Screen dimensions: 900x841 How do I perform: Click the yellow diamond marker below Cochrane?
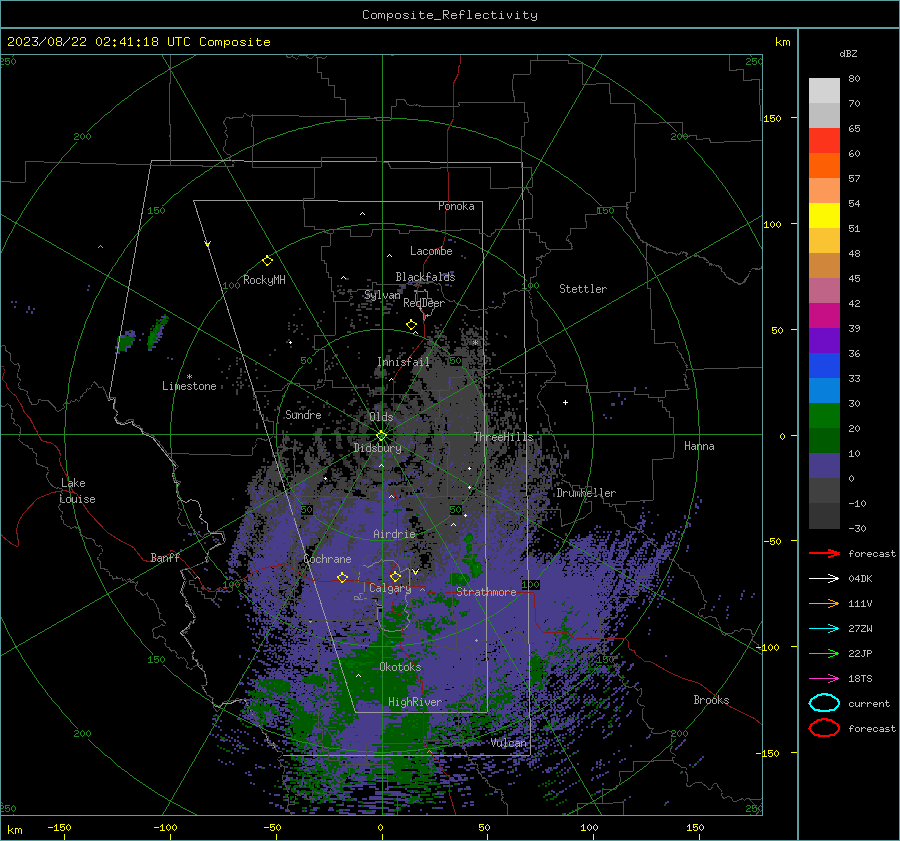coord(342,577)
